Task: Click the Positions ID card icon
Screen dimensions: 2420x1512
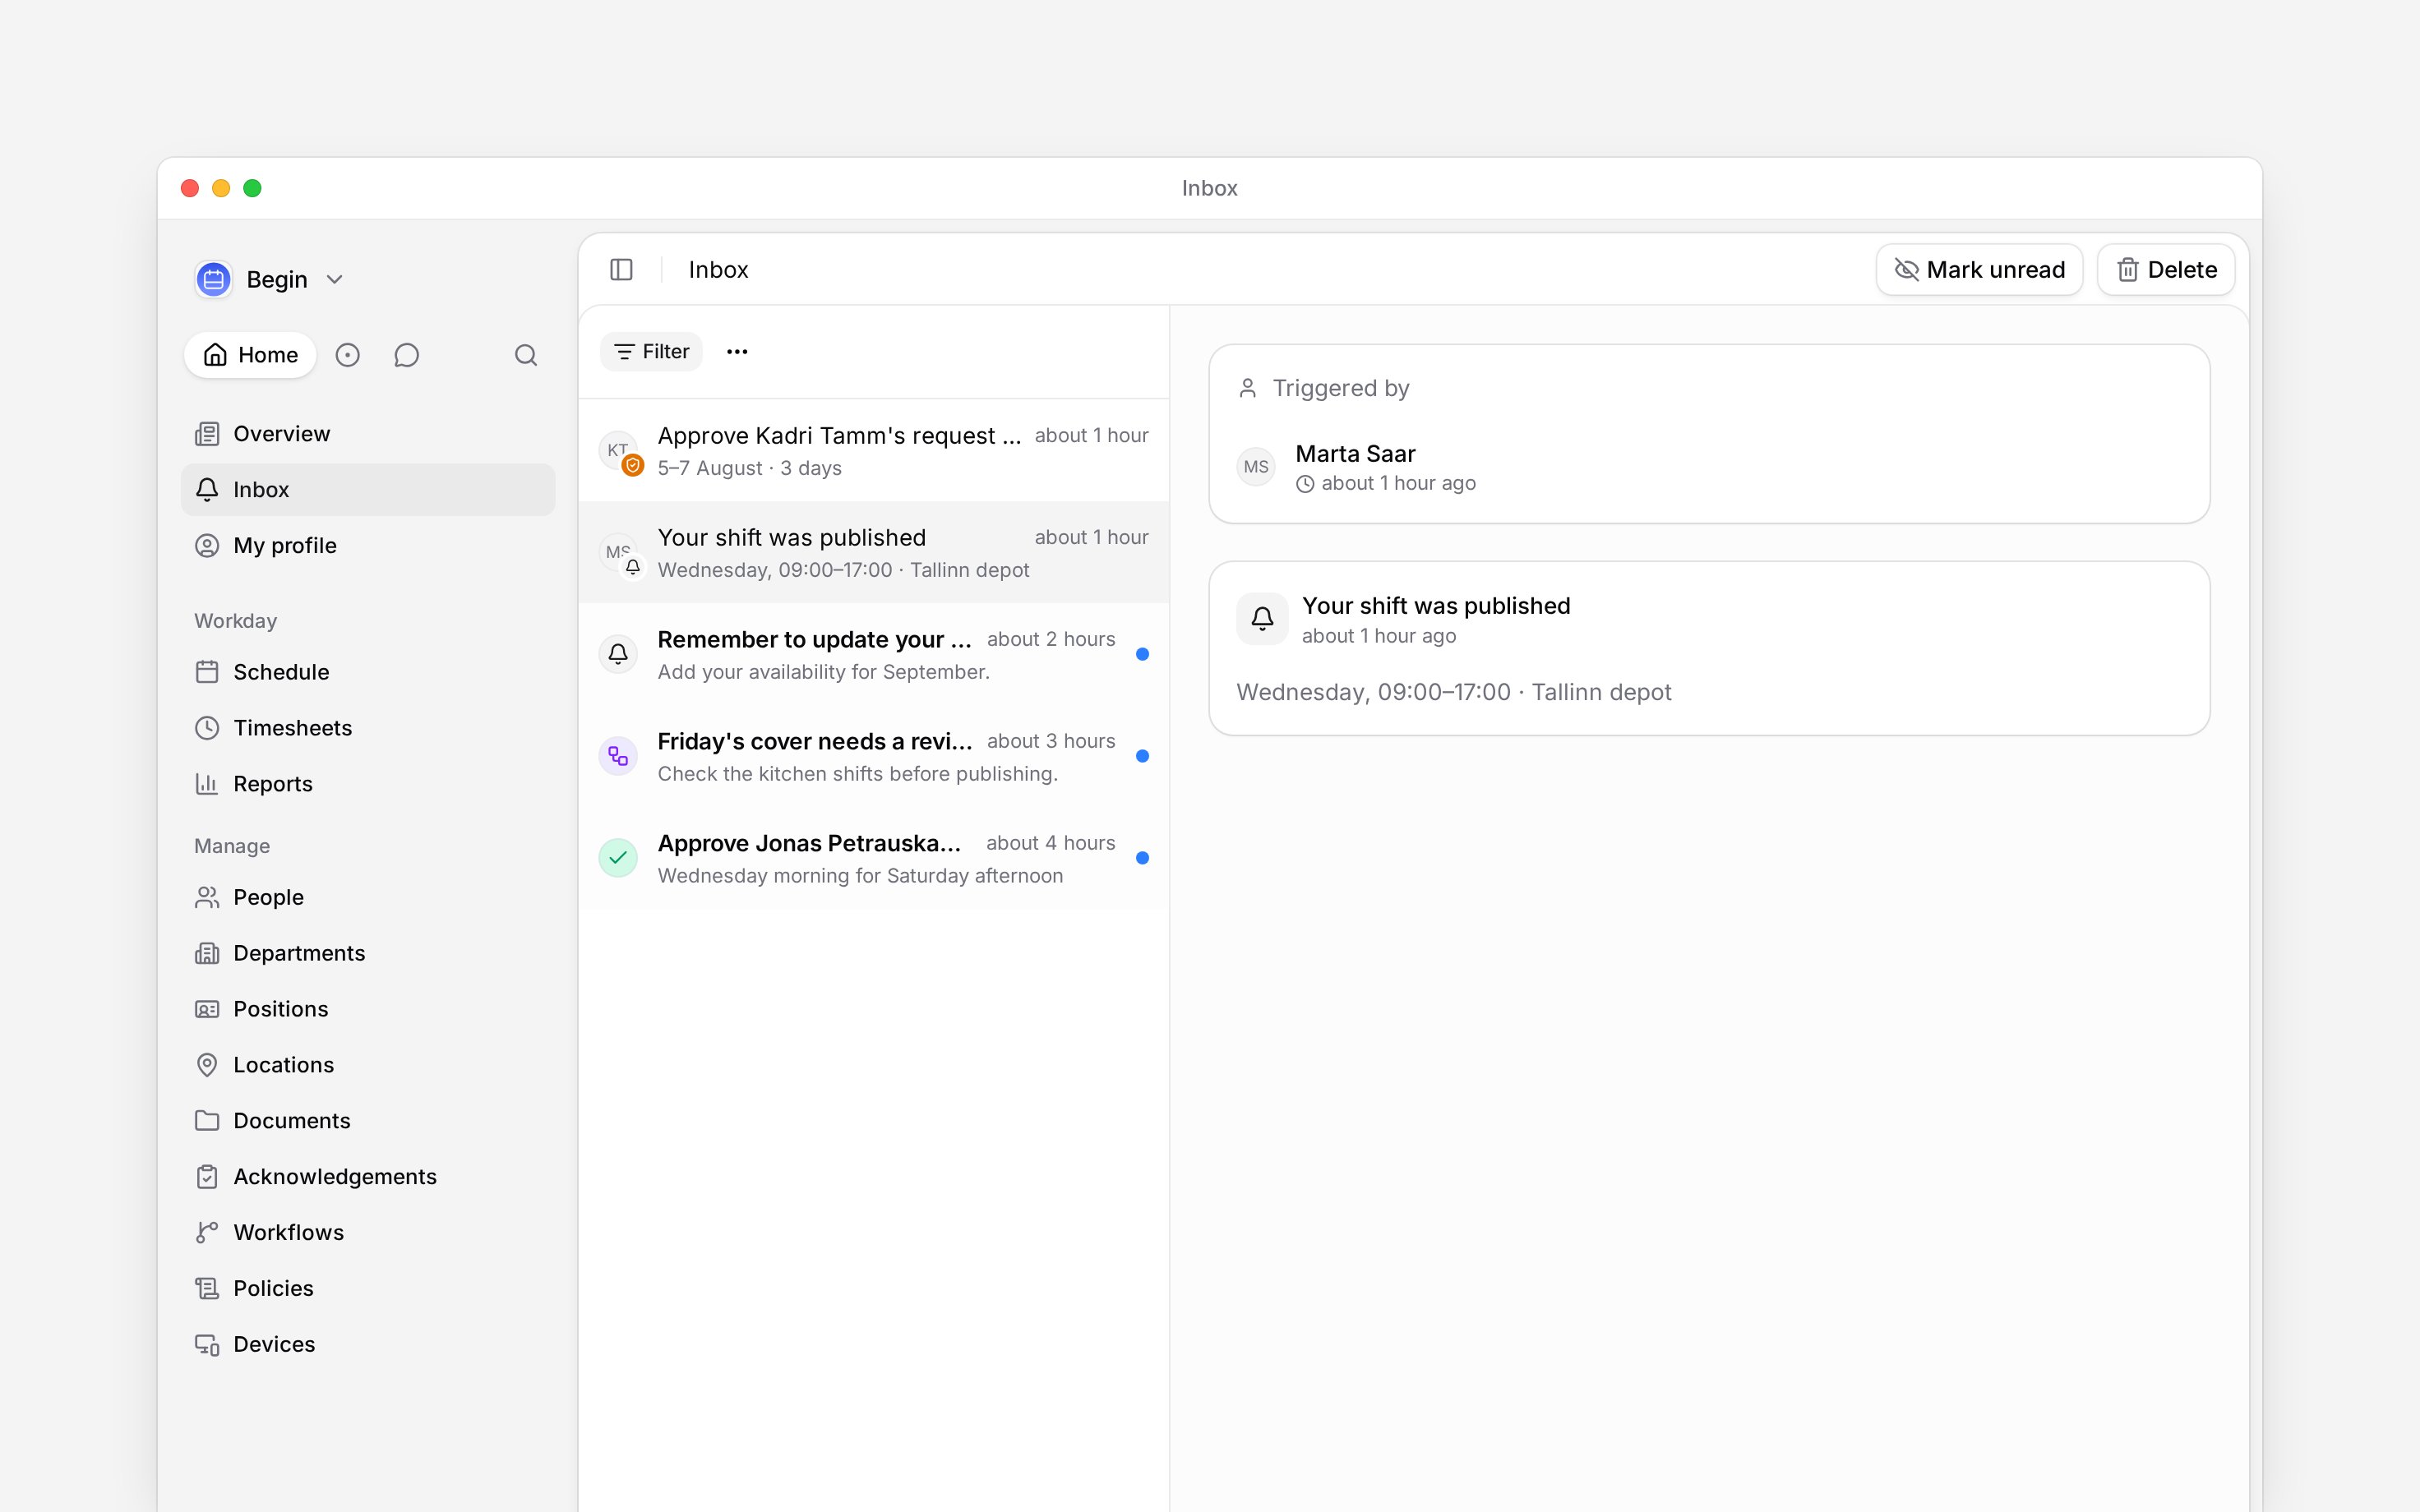Action: click(207, 1009)
